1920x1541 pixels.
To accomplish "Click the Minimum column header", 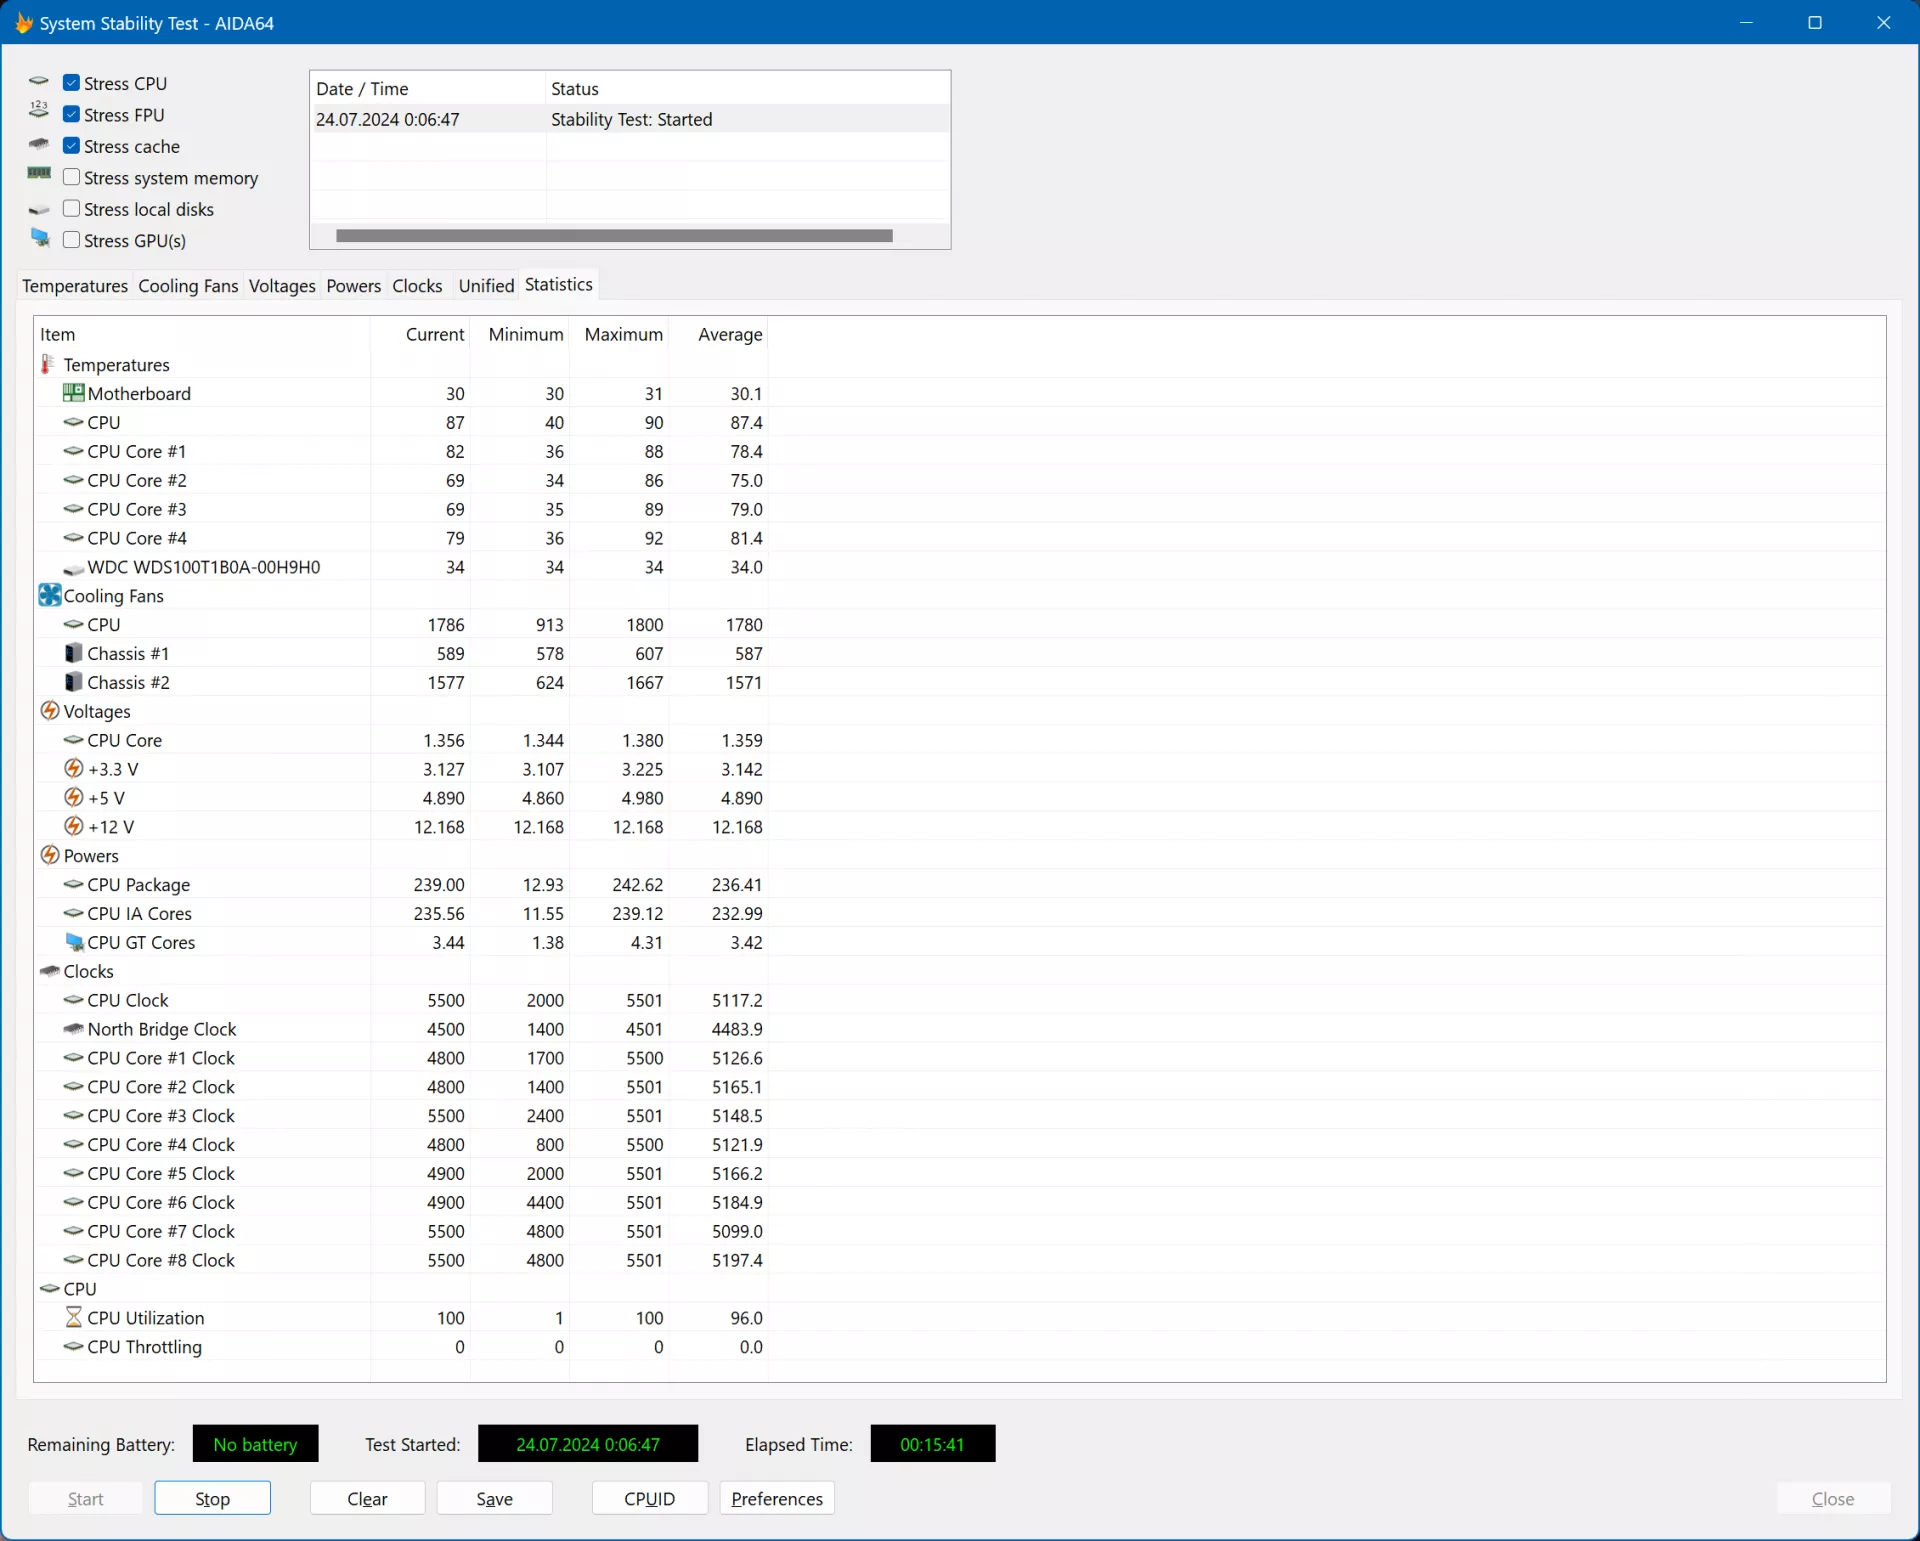I will tap(520, 334).
